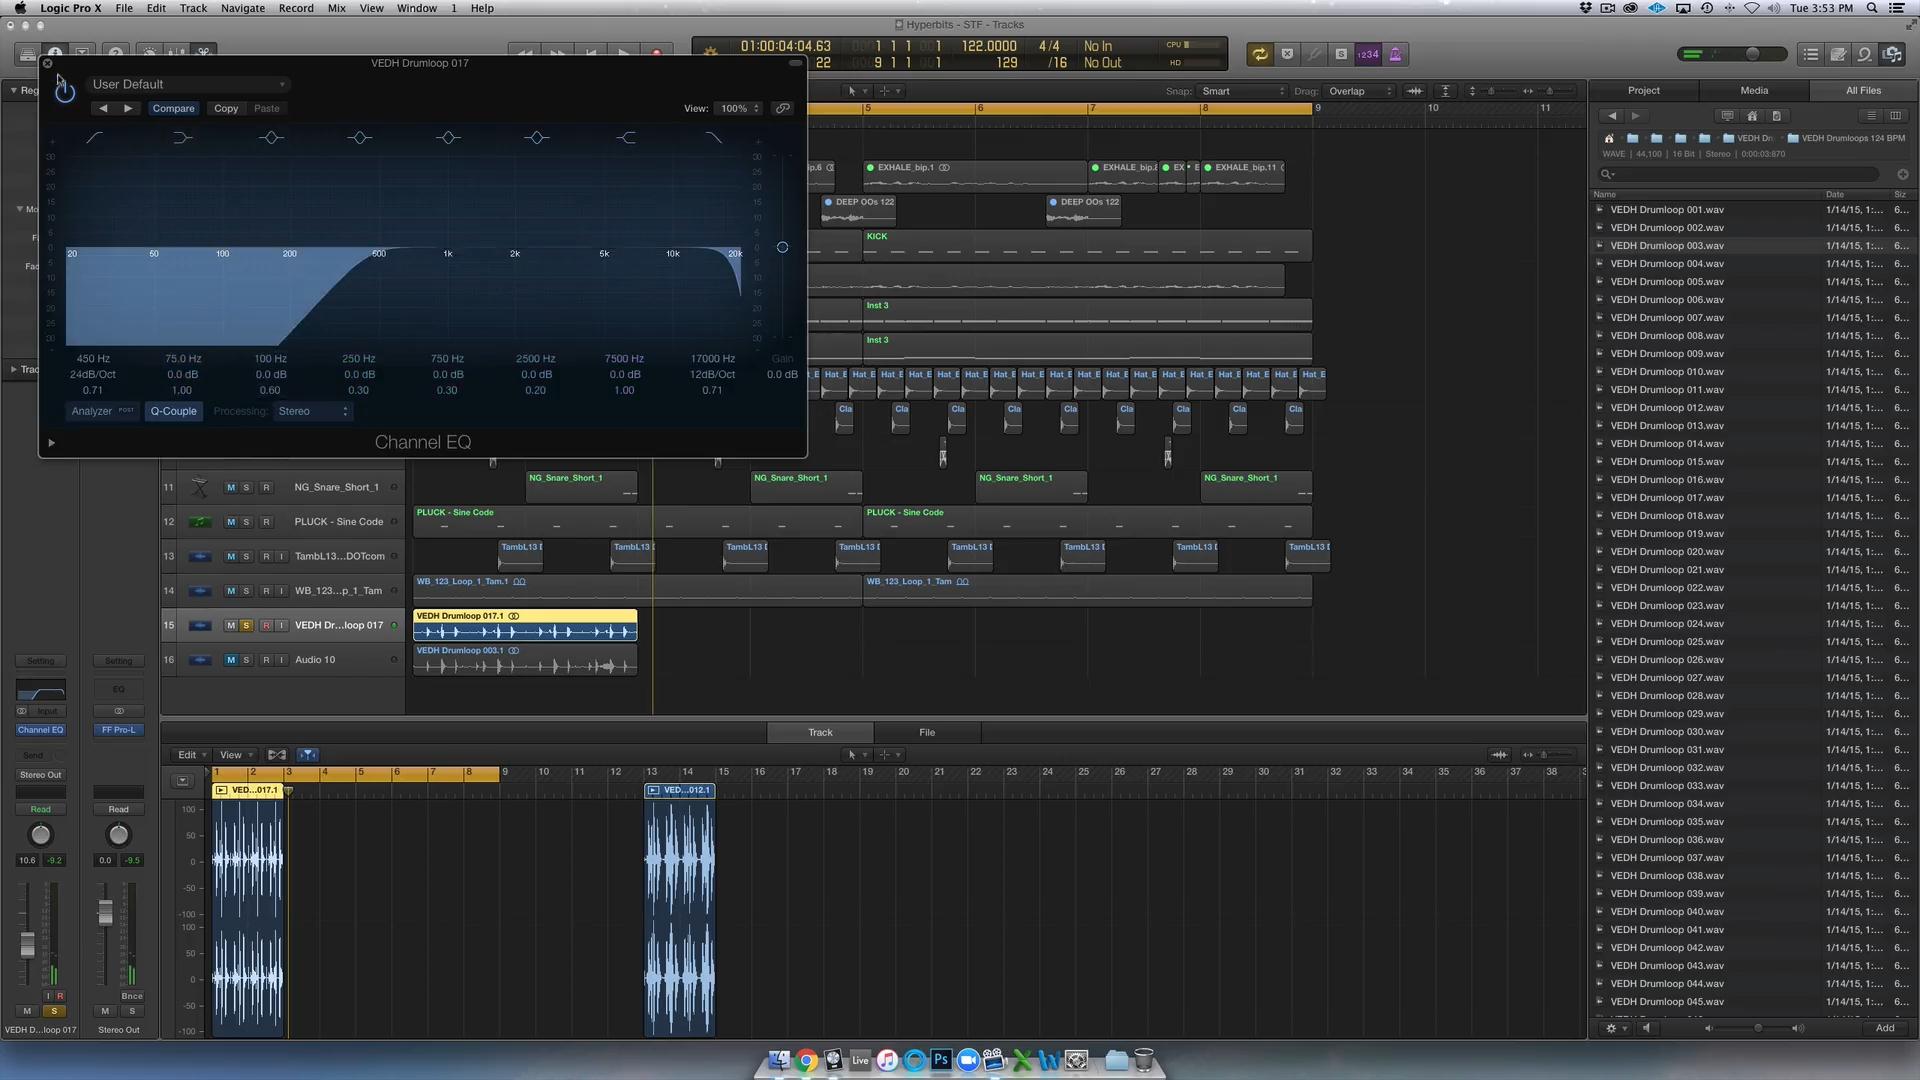
Task: Click the Channel EQ link icon
Action: [783, 108]
